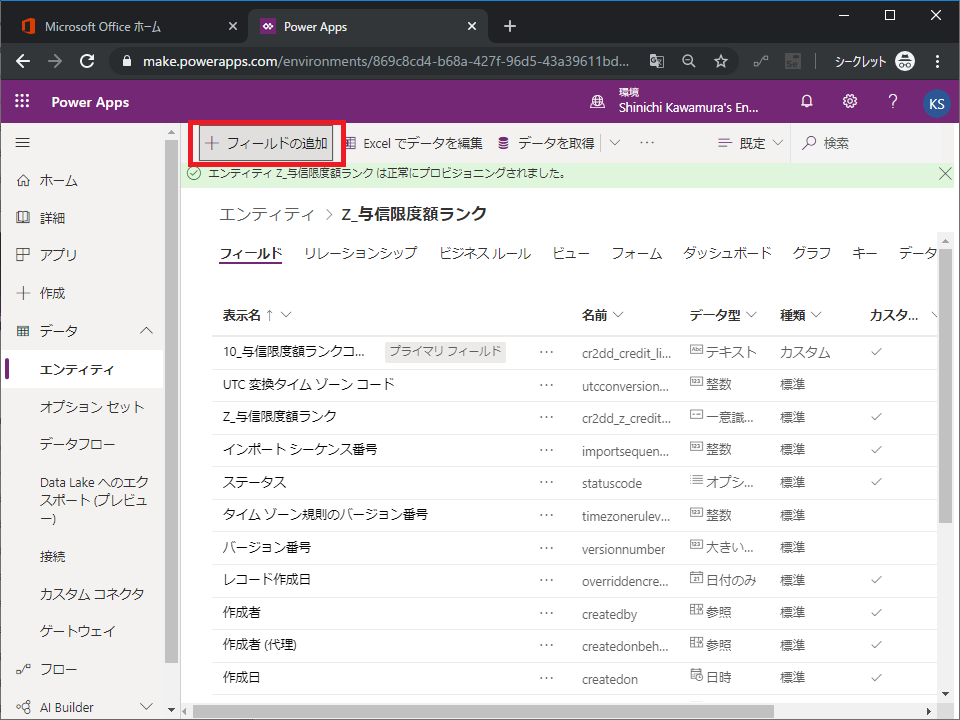
Task: Open more options for 作成者 row
Action: tap(546, 613)
